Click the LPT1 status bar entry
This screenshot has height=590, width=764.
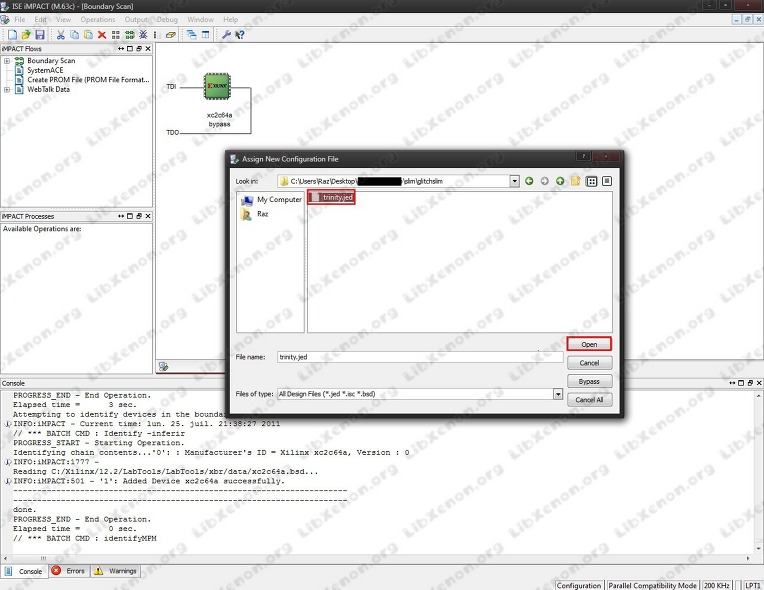click(752, 585)
